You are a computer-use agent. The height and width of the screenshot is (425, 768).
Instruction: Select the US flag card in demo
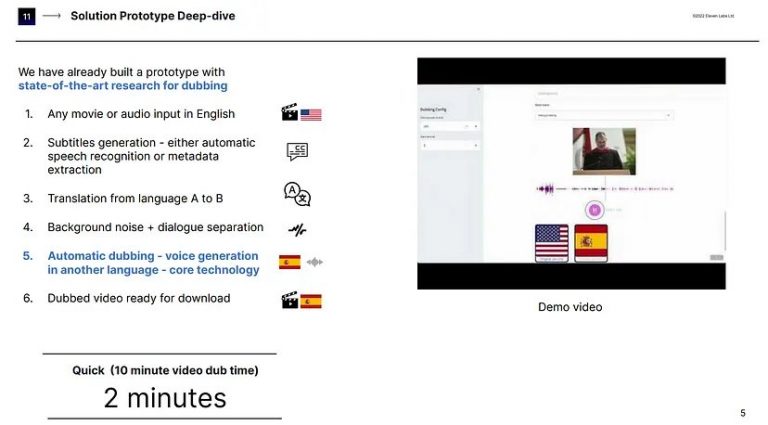pyautogui.click(x=551, y=243)
